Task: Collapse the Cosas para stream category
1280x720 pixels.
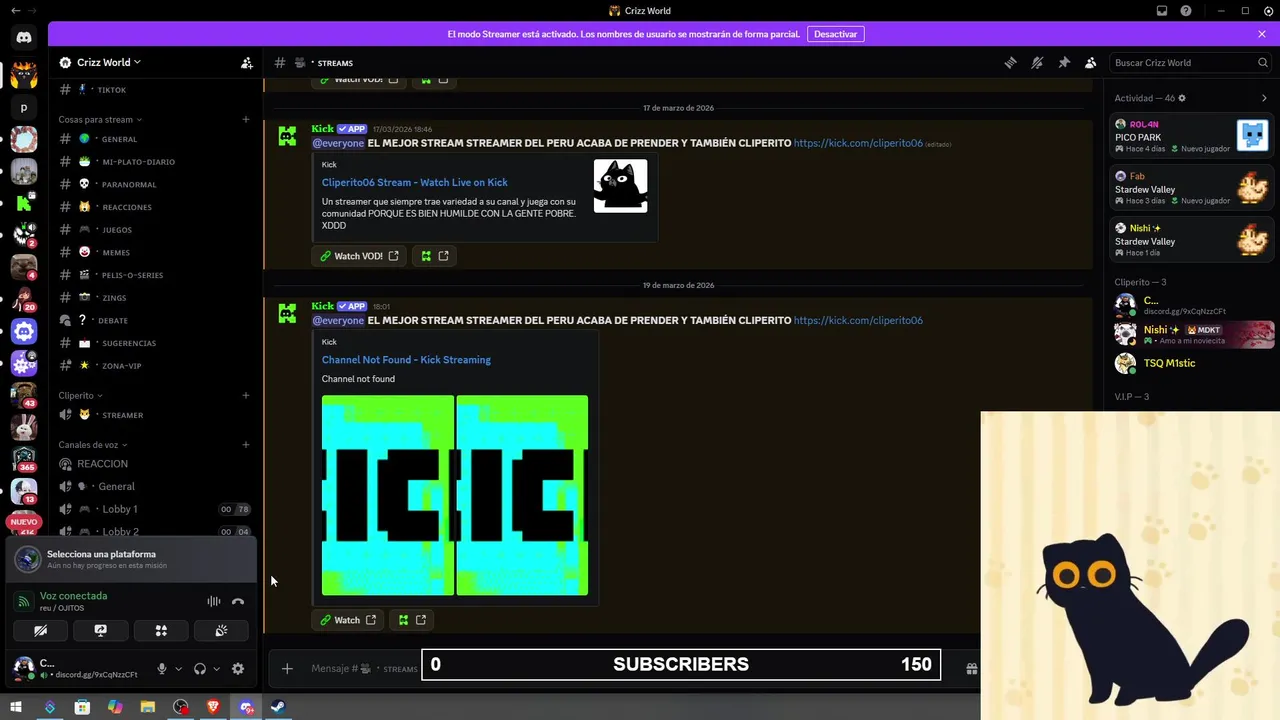Action: (x=100, y=119)
